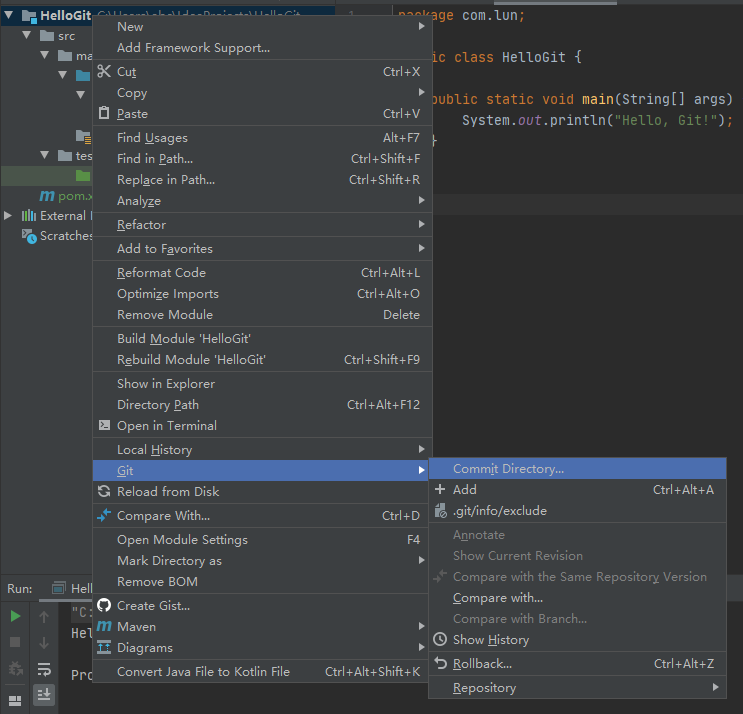This screenshot has height=714, width=743.
Task: Open the Copy submenu arrow
Action: click(421, 92)
